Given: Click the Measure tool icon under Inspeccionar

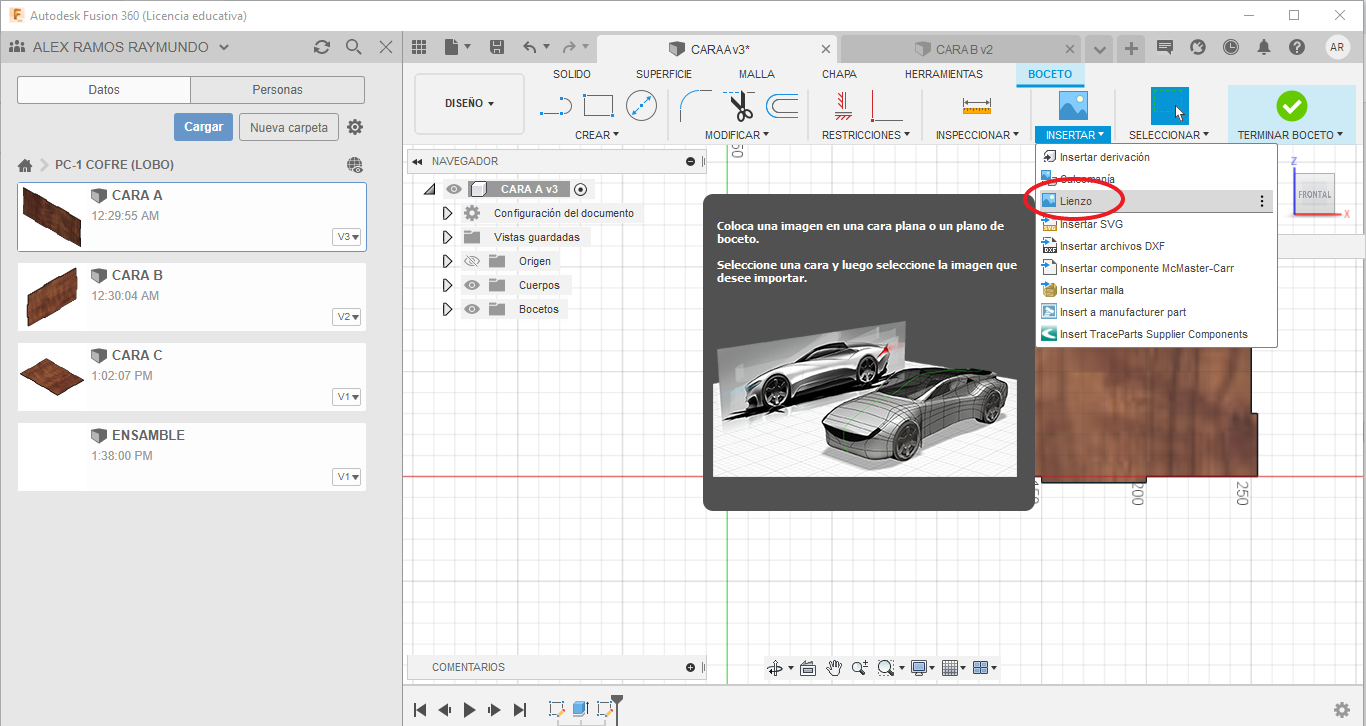Looking at the screenshot, I should [x=976, y=105].
